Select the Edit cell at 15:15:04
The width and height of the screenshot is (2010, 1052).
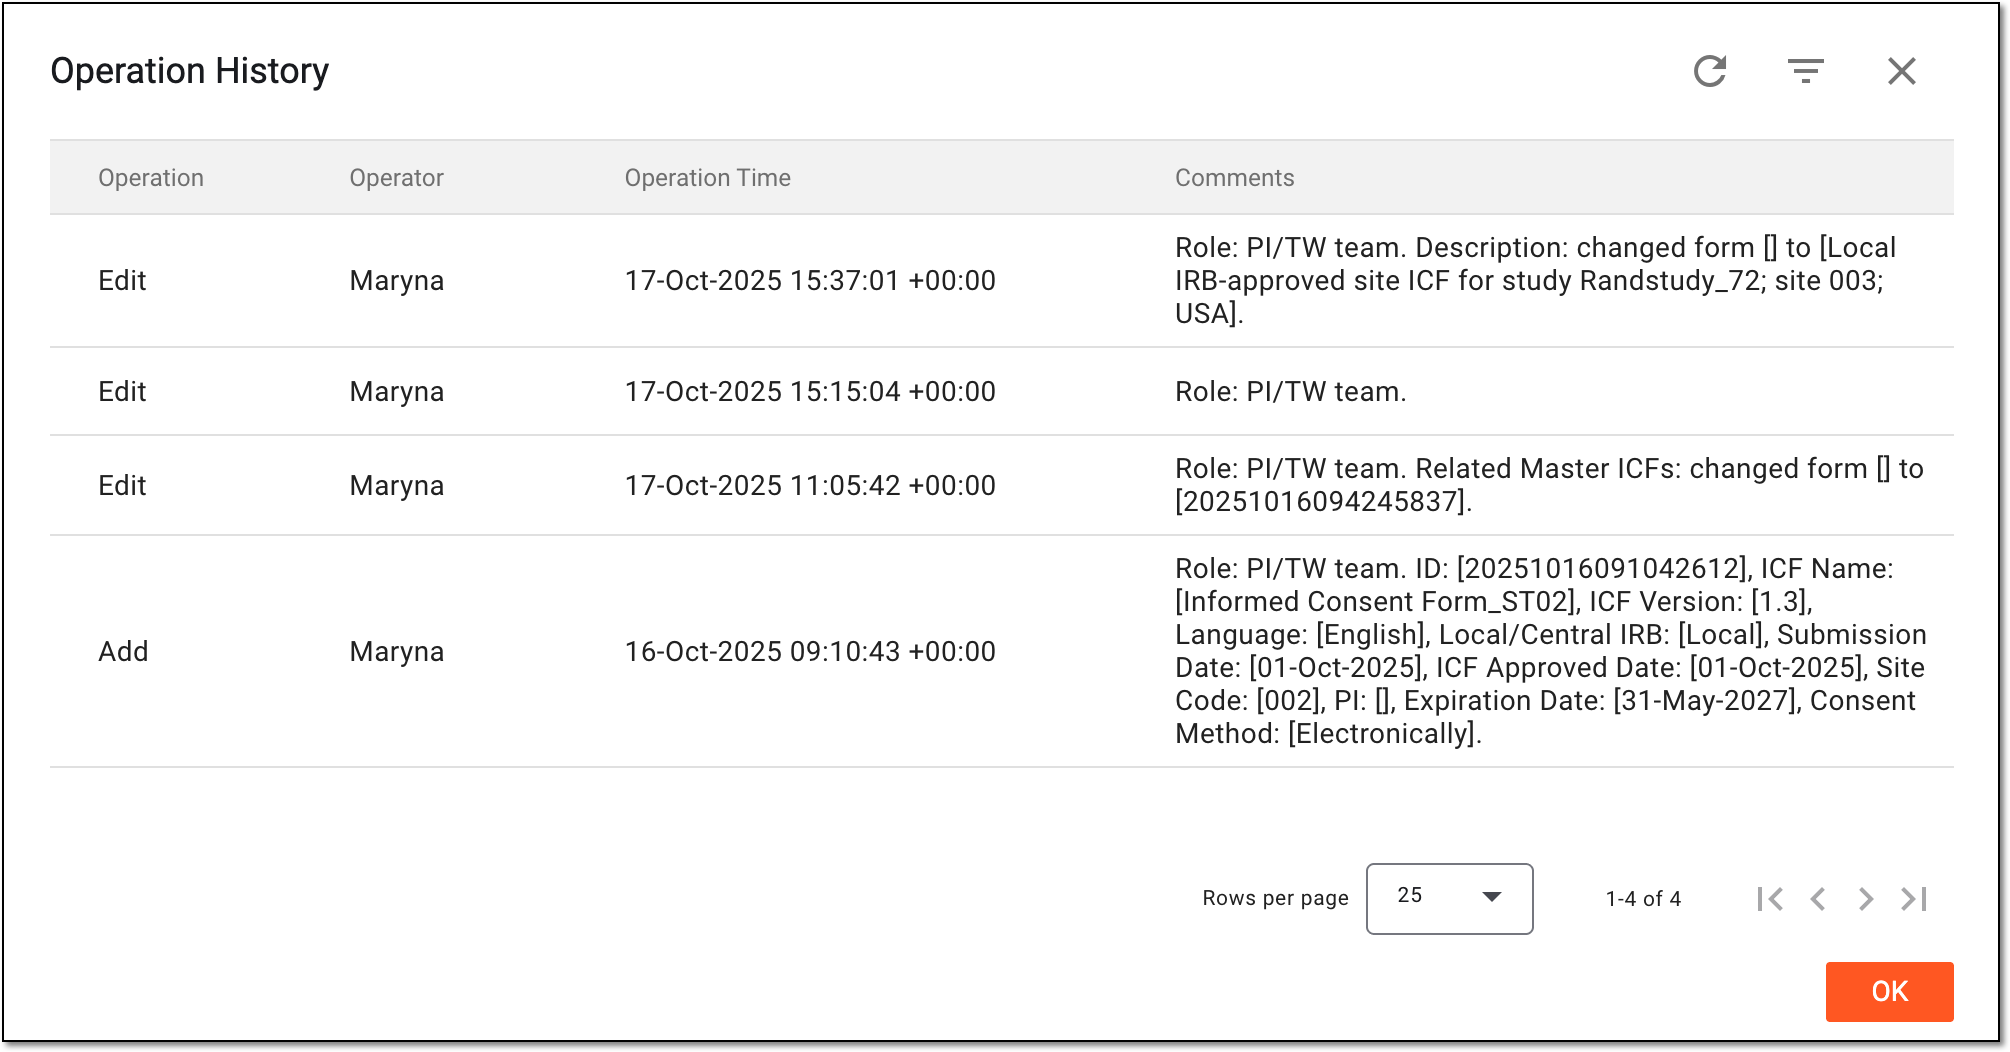coord(122,392)
